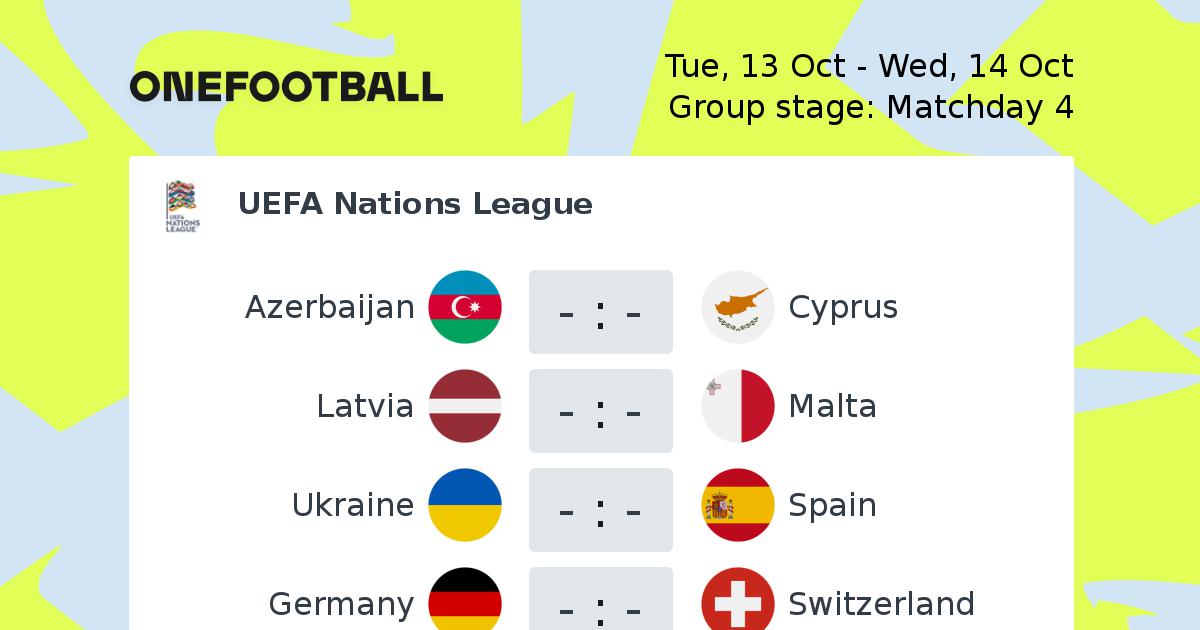The width and height of the screenshot is (1200, 630).
Task: Click the Azerbaijan team name
Action: 330,308
